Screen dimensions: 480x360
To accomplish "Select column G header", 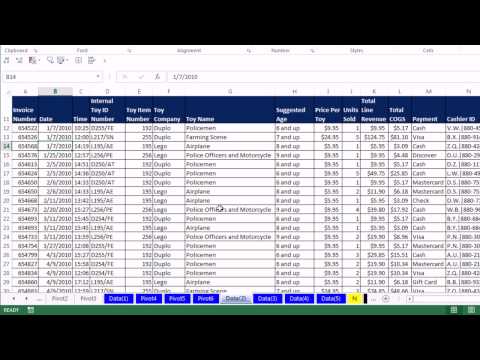I will click(x=230, y=92).
